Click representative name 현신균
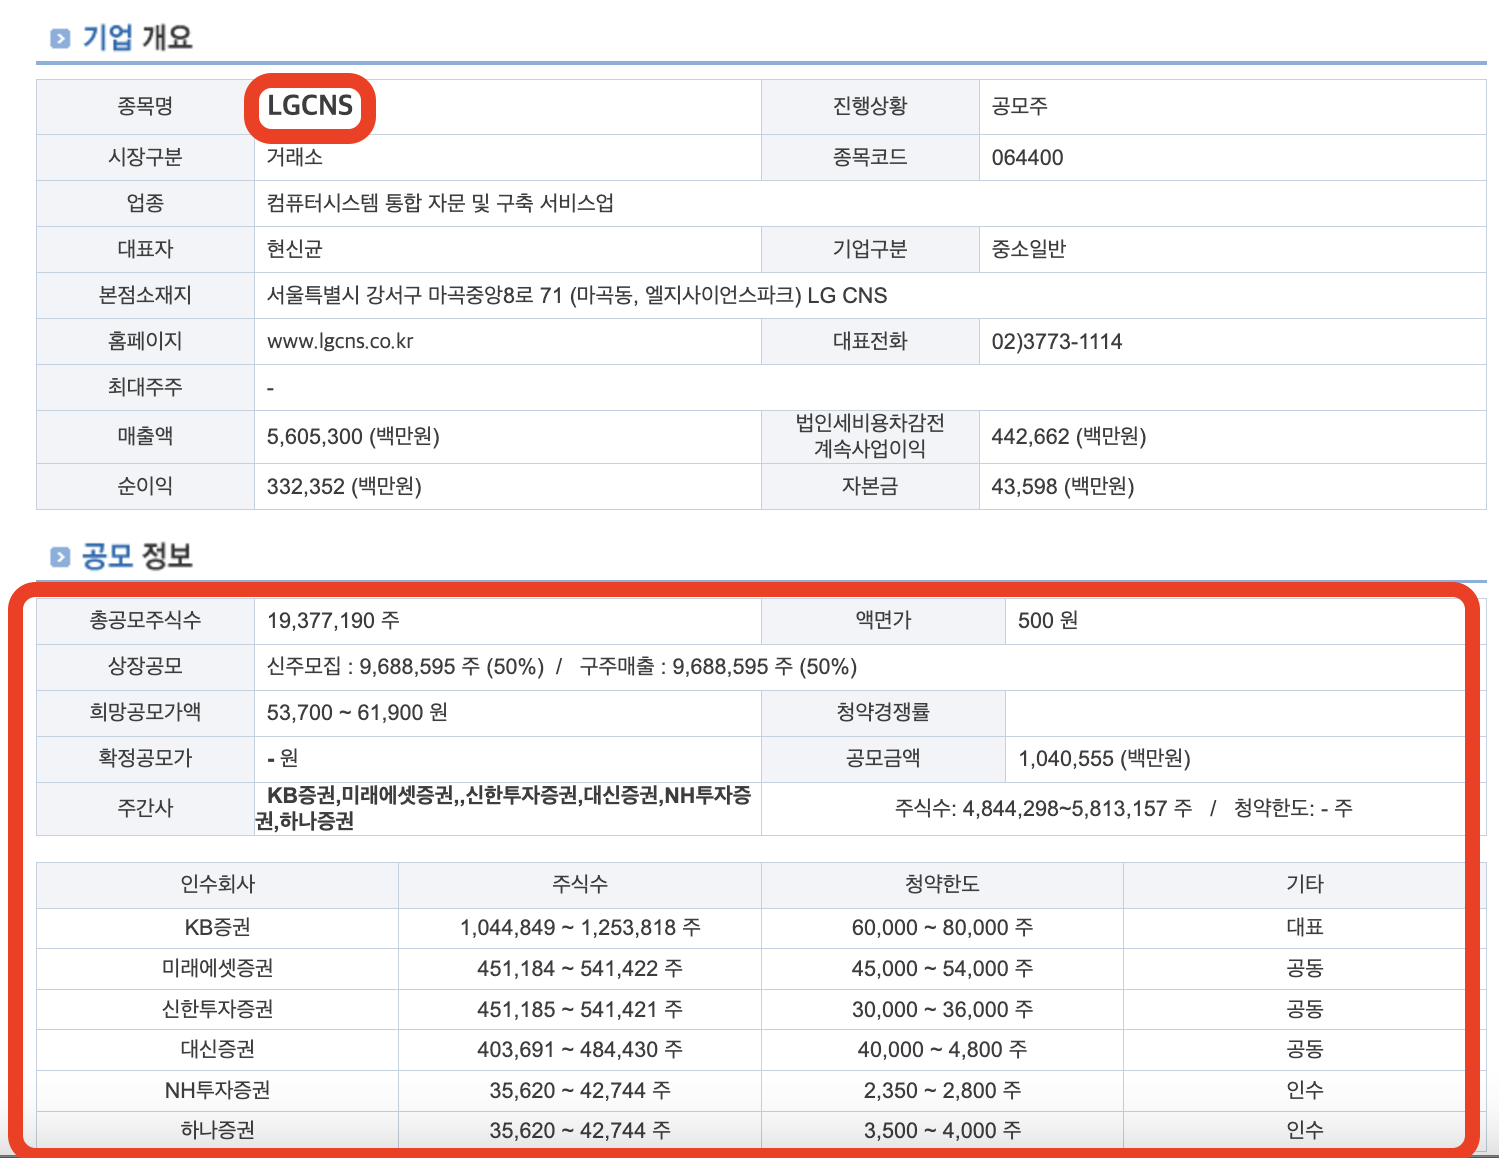 [x=294, y=249]
